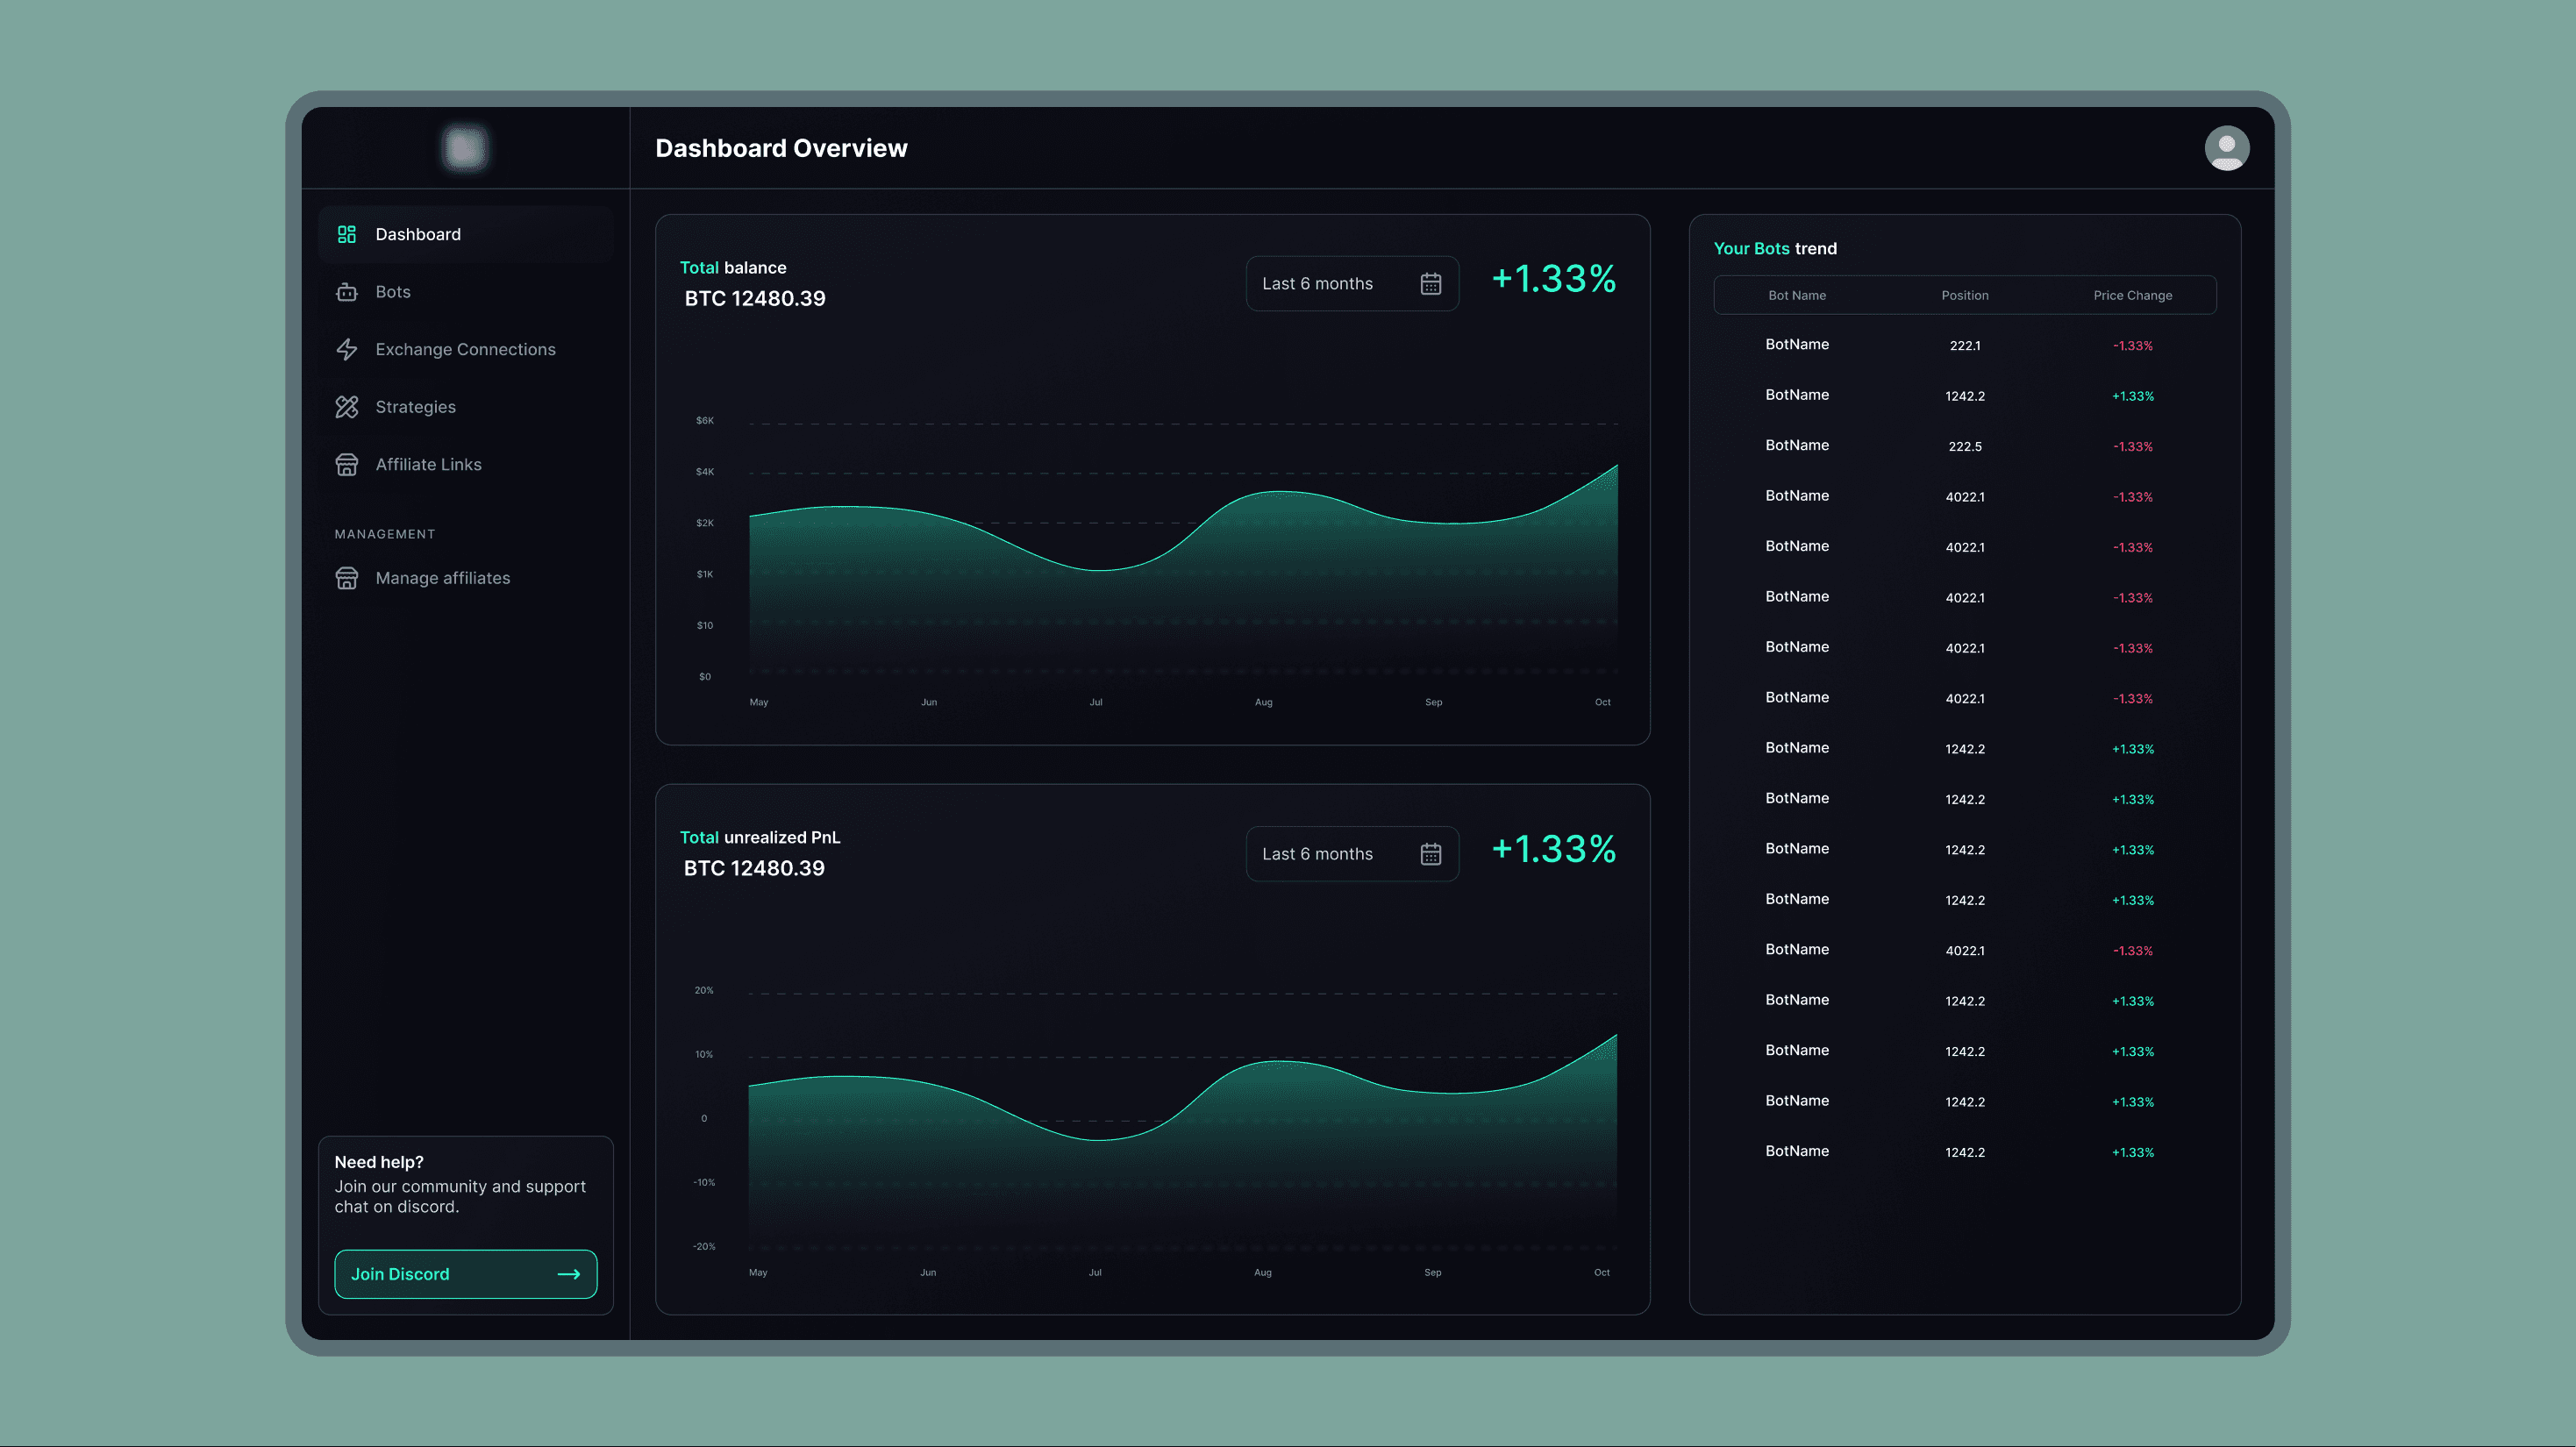Image resolution: width=2576 pixels, height=1447 pixels.
Task: Select the Dashboard grid icon in sidebar
Action: (x=347, y=233)
